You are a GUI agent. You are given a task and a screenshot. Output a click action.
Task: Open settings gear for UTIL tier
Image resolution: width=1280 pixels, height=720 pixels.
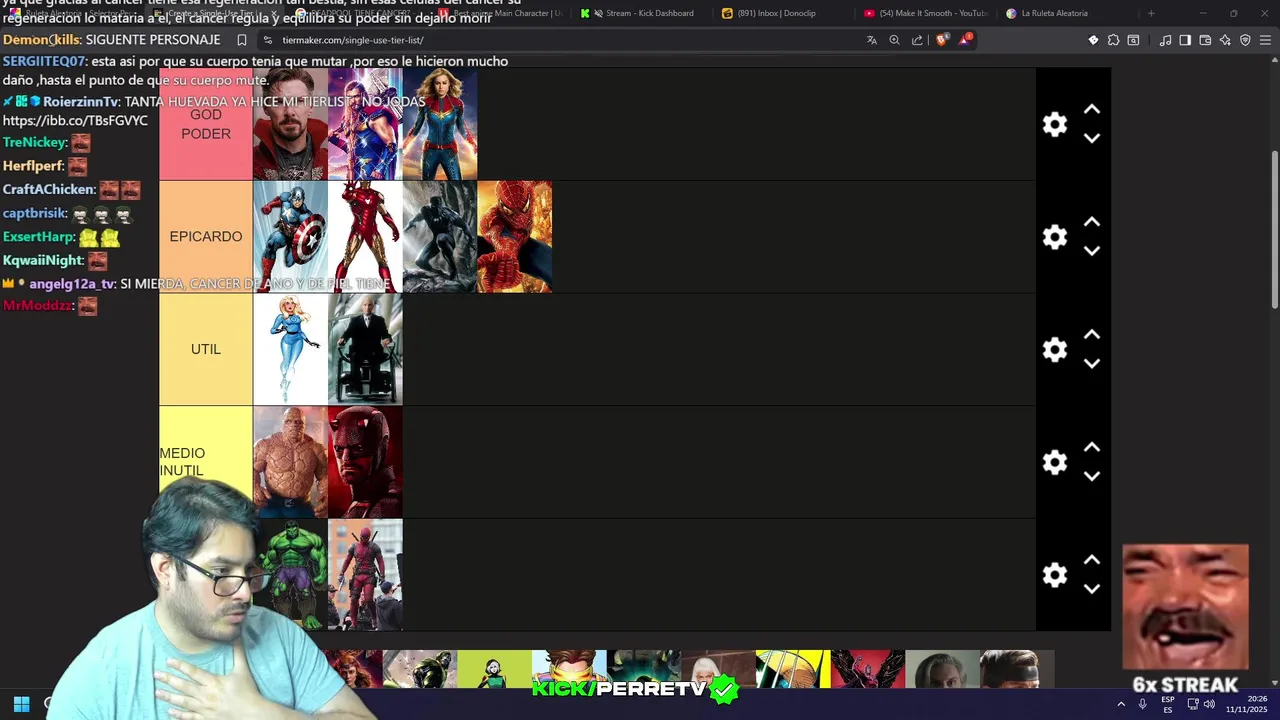1055,350
